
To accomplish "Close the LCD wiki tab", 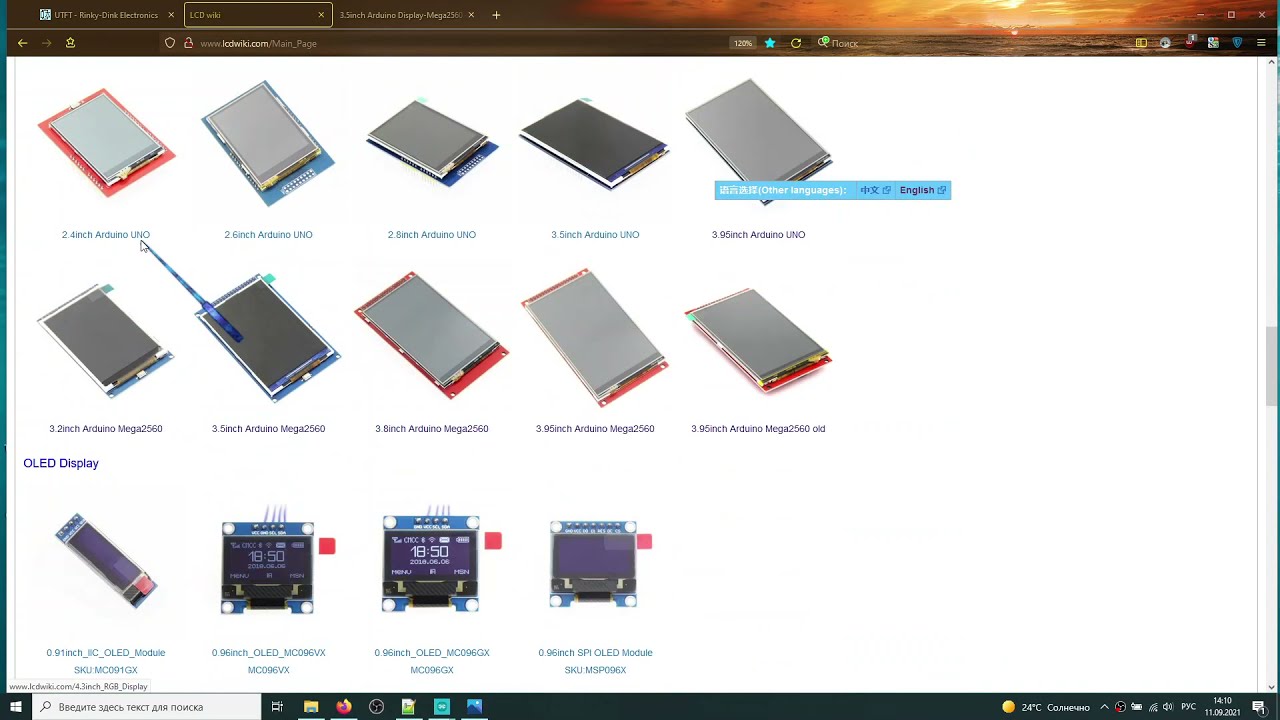I will pyautogui.click(x=321, y=15).
